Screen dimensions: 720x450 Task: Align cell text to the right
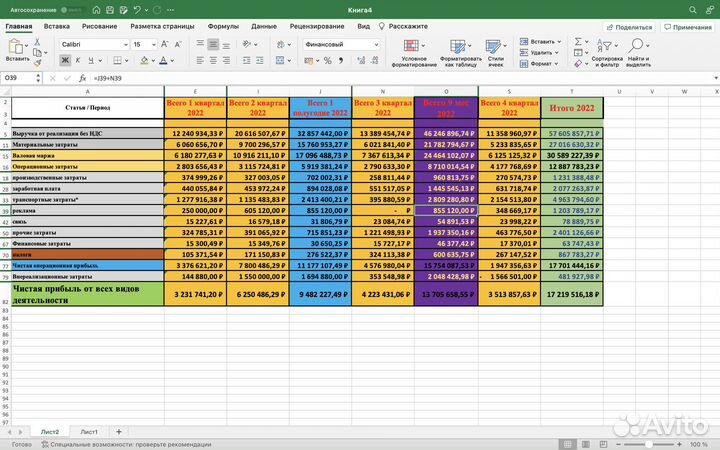[226, 60]
